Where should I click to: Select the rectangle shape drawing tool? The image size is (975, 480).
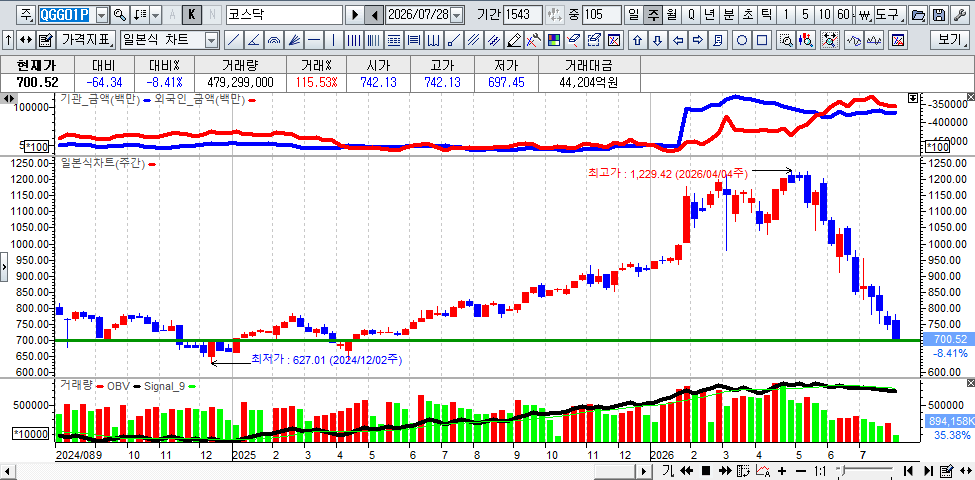pyautogui.click(x=762, y=40)
